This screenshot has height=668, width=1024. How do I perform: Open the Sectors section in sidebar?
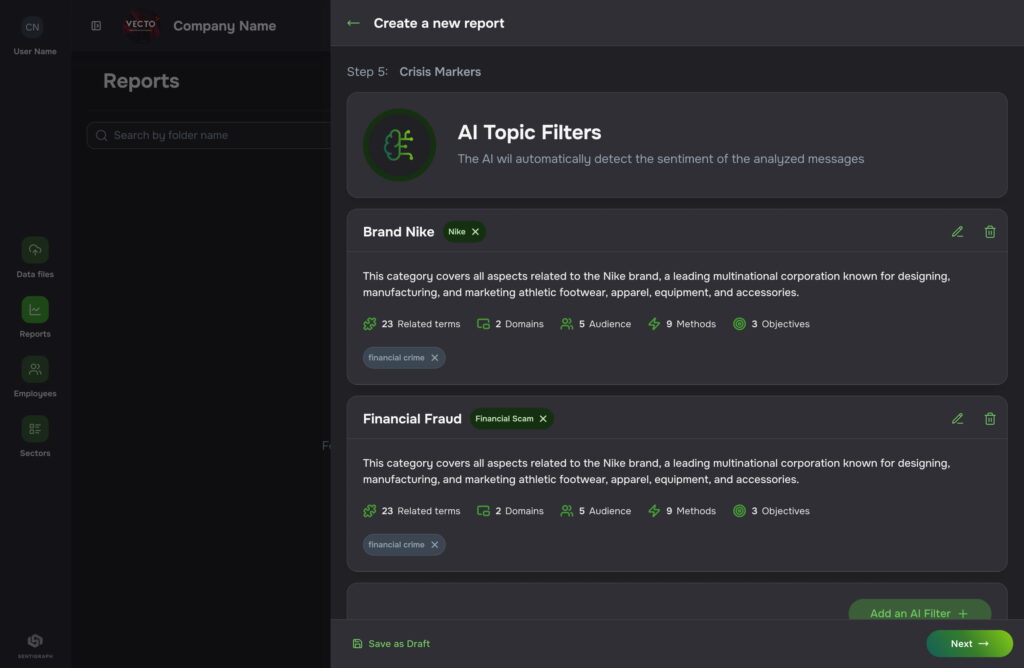tap(35, 429)
